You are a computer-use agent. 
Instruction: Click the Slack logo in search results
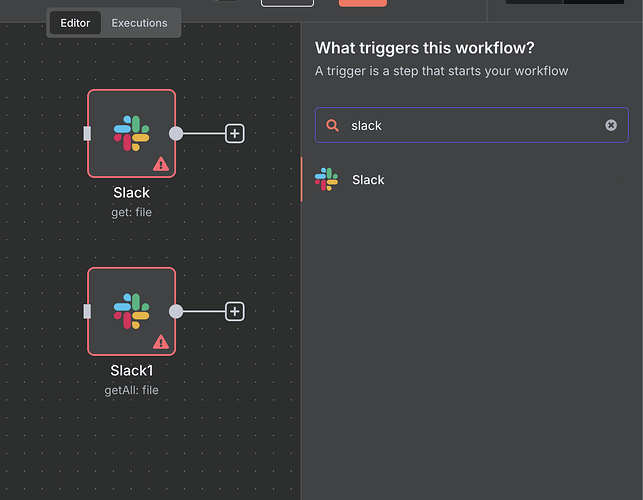pos(327,179)
